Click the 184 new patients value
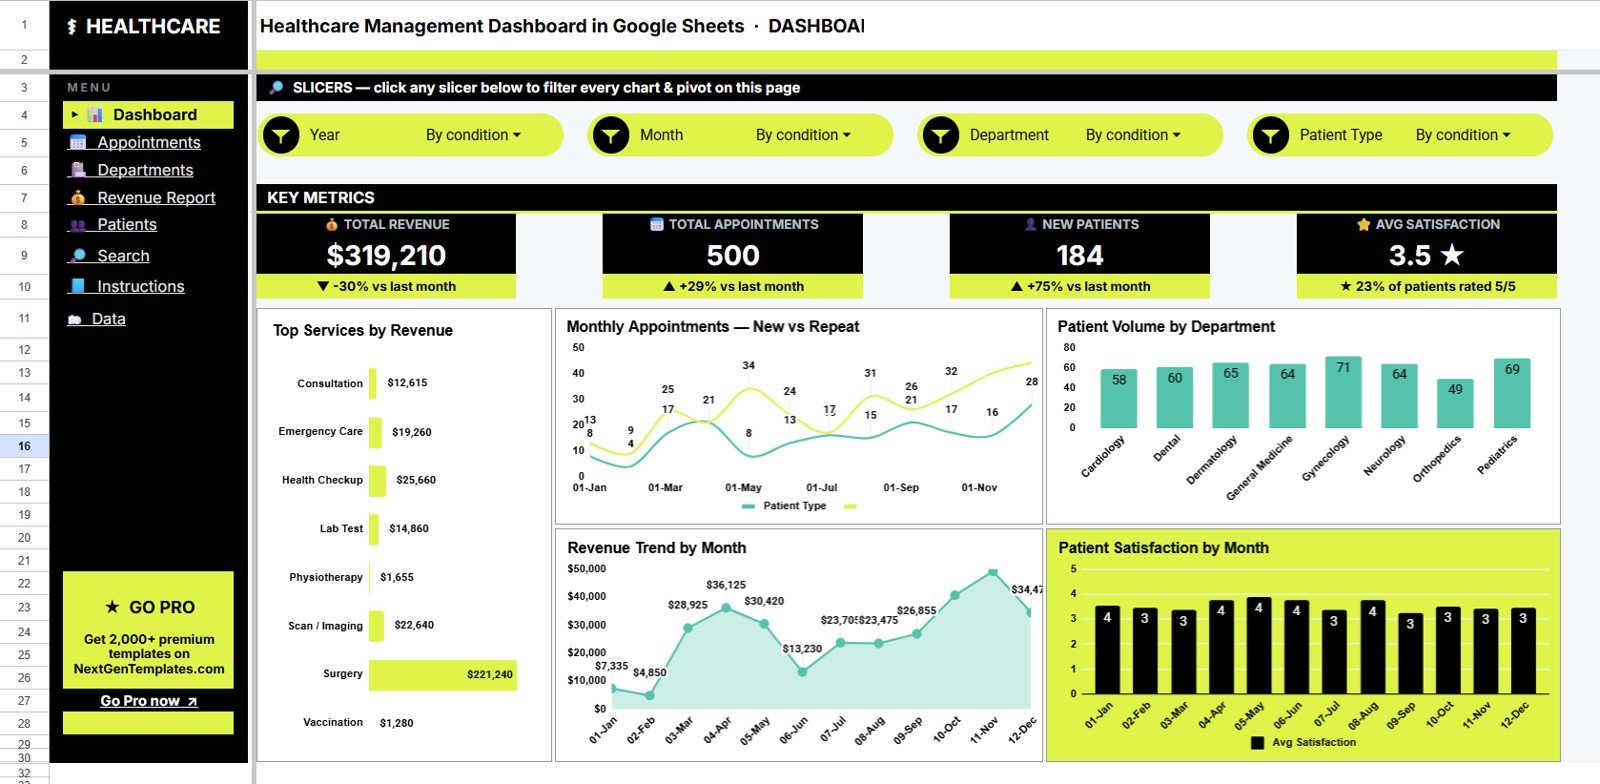The image size is (1600, 784). coord(1080,256)
